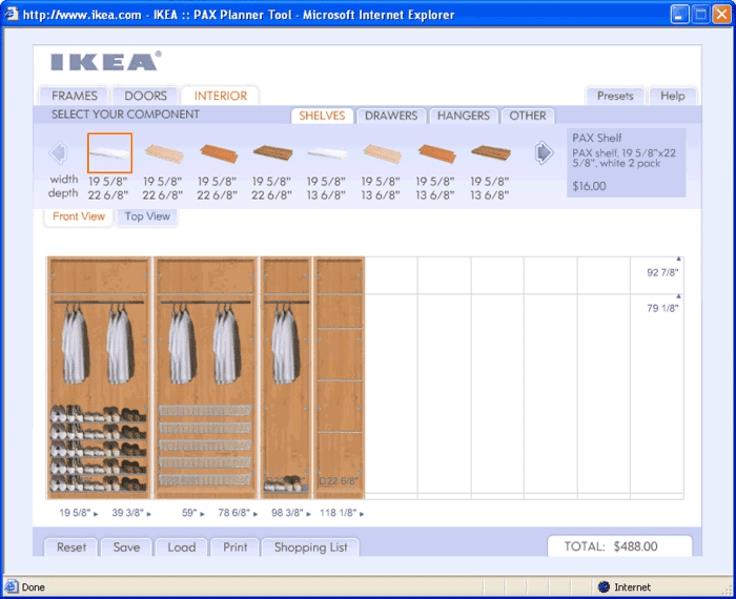Switch to Front View
This screenshot has width=736, height=599.
point(78,216)
